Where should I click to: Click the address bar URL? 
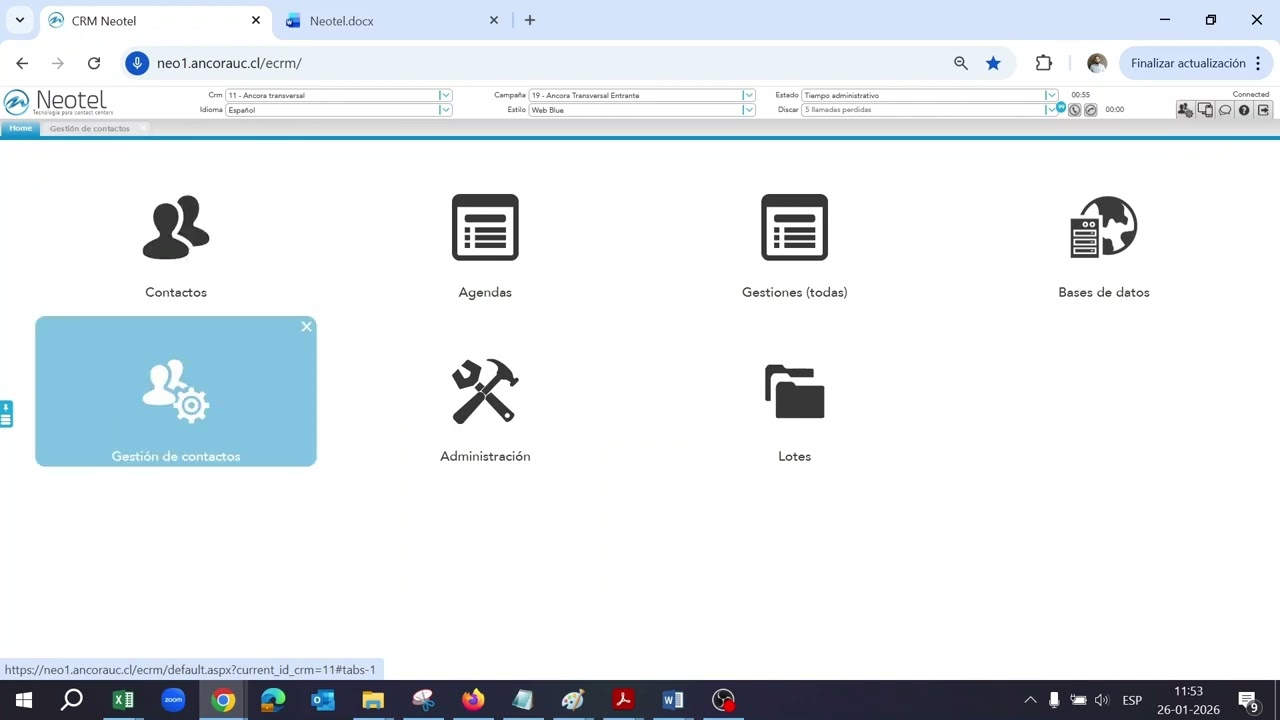(229, 63)
